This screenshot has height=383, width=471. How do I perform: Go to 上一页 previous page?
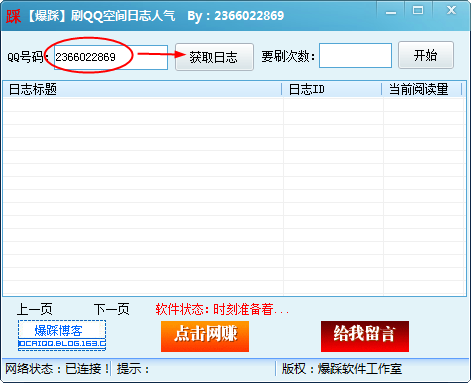pyautogui.click(x=35, y=309)
